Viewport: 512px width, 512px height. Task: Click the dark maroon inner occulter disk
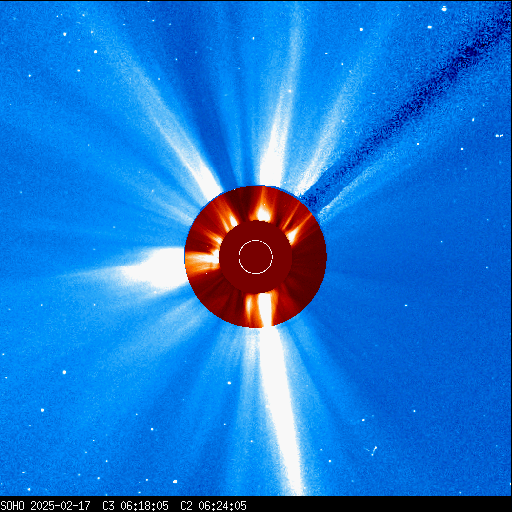click(x=256, y=257)
